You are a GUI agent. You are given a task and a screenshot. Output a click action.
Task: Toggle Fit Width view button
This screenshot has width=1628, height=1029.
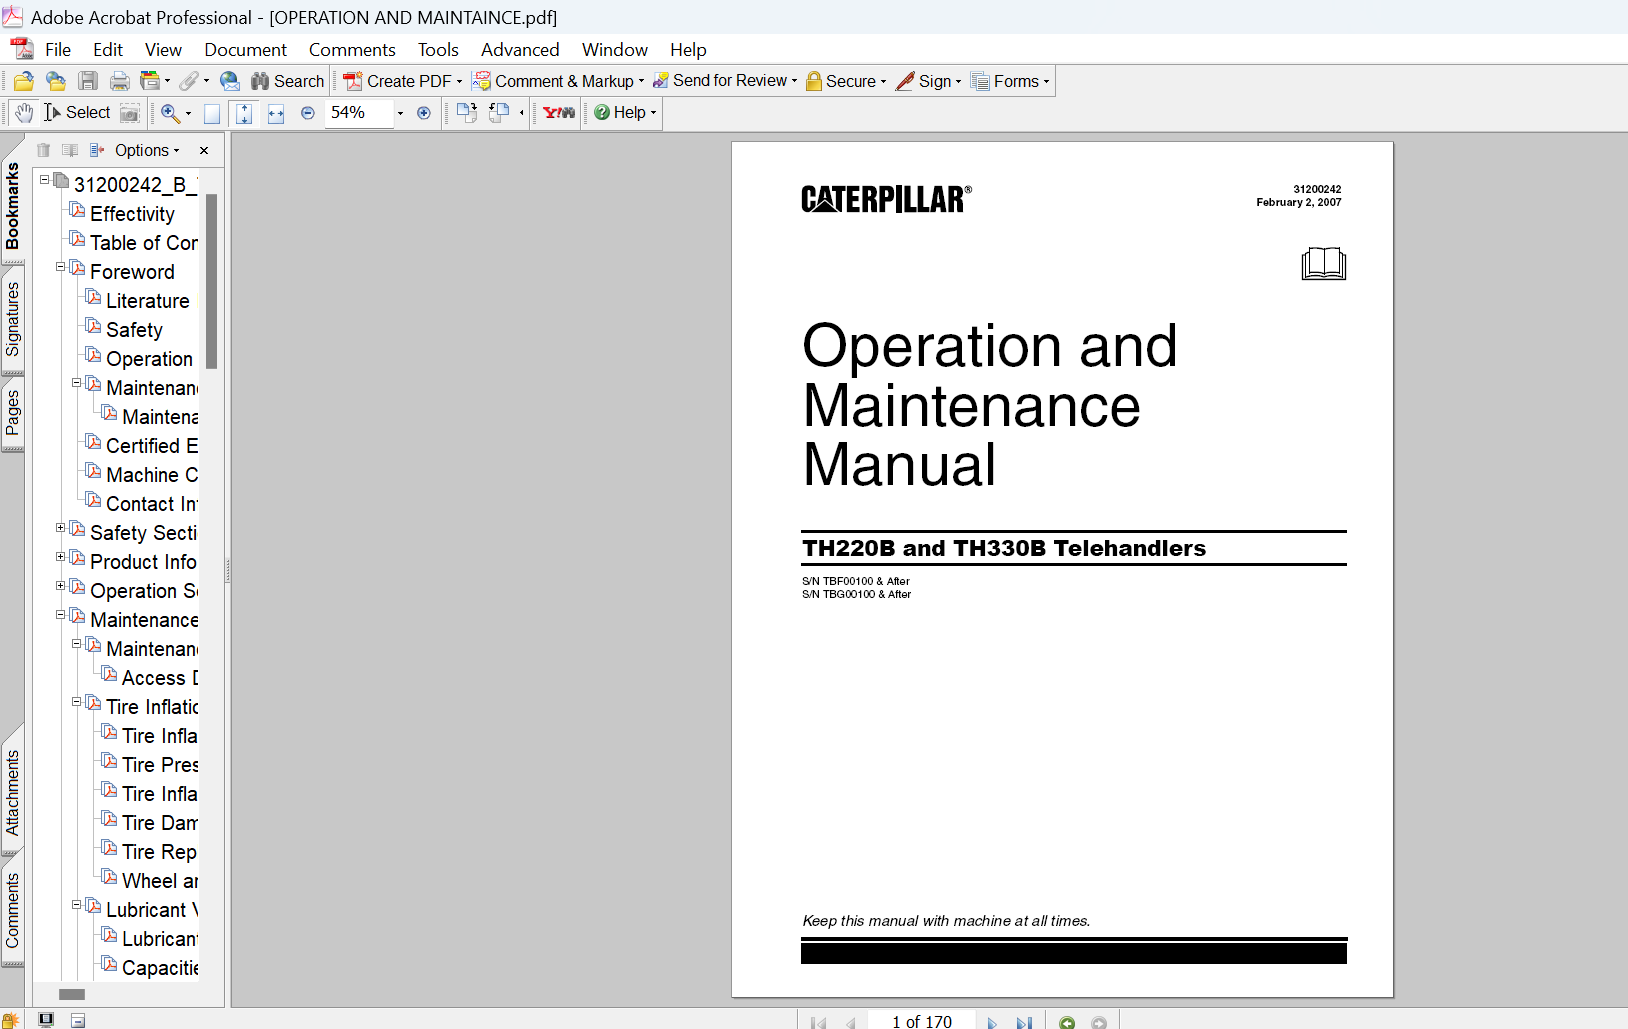(276, 113)
